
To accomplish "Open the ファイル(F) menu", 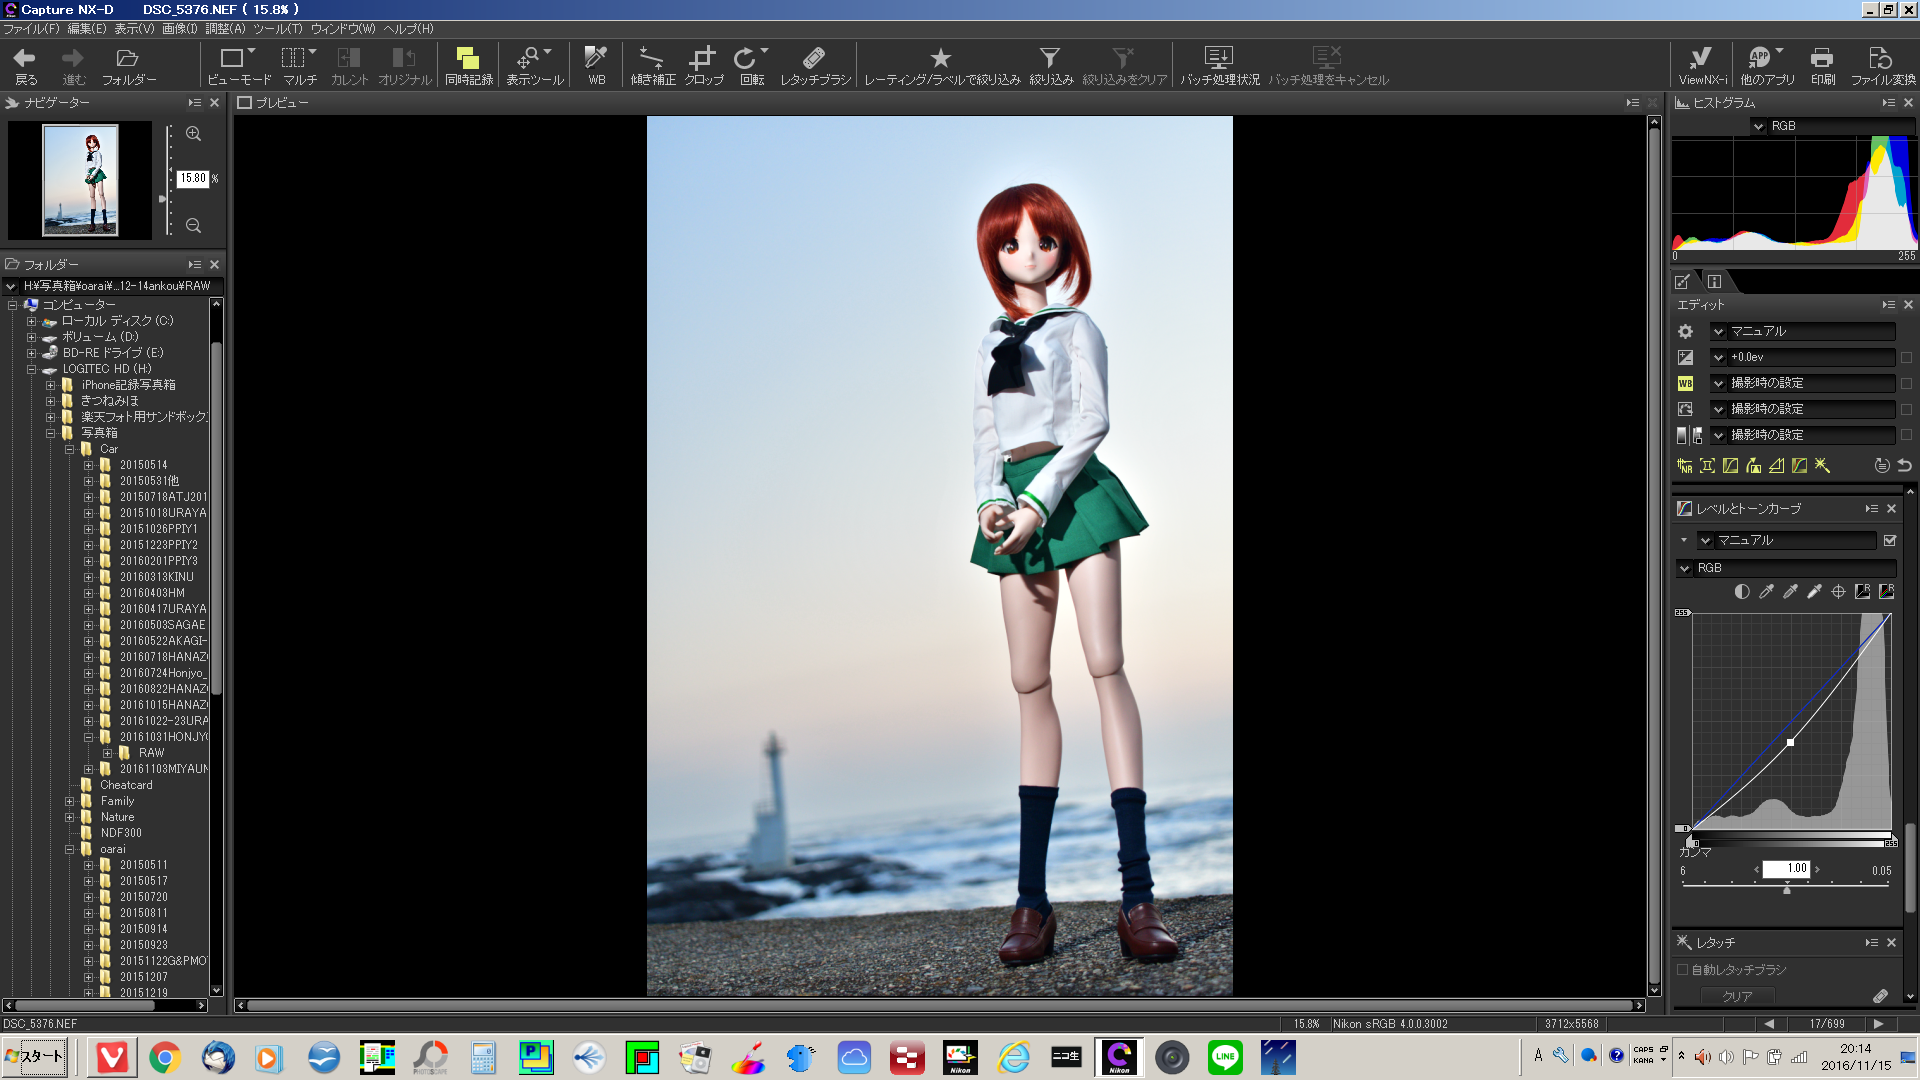I will (x=31, y=29).
